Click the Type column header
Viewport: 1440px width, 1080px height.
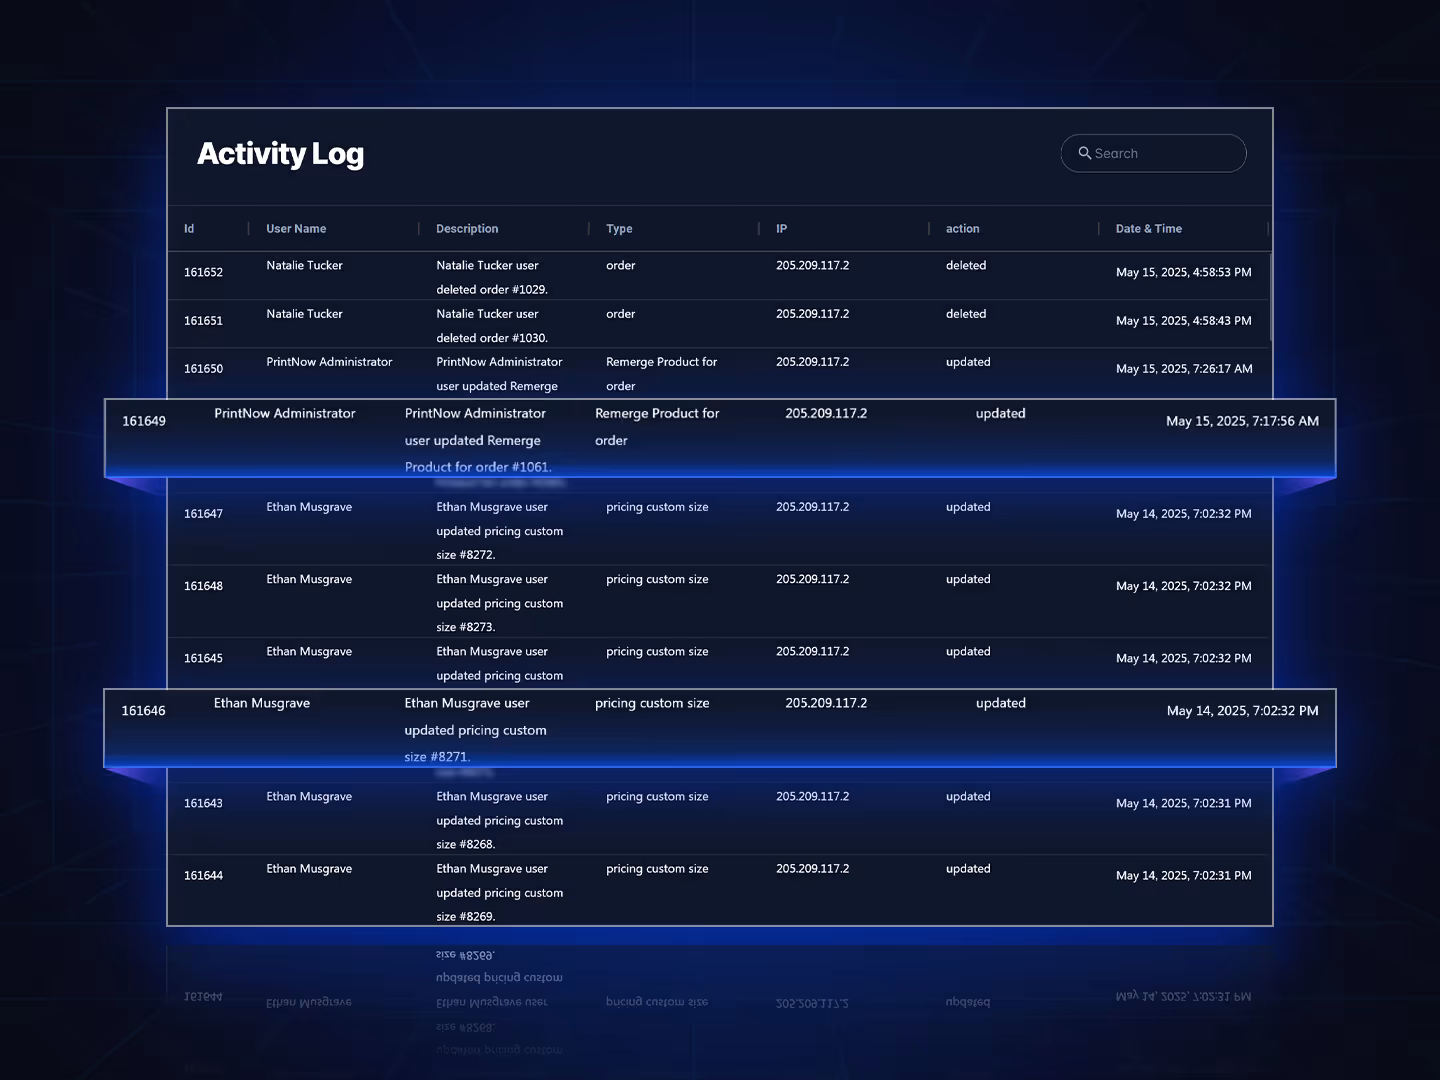tap(618, 228)
